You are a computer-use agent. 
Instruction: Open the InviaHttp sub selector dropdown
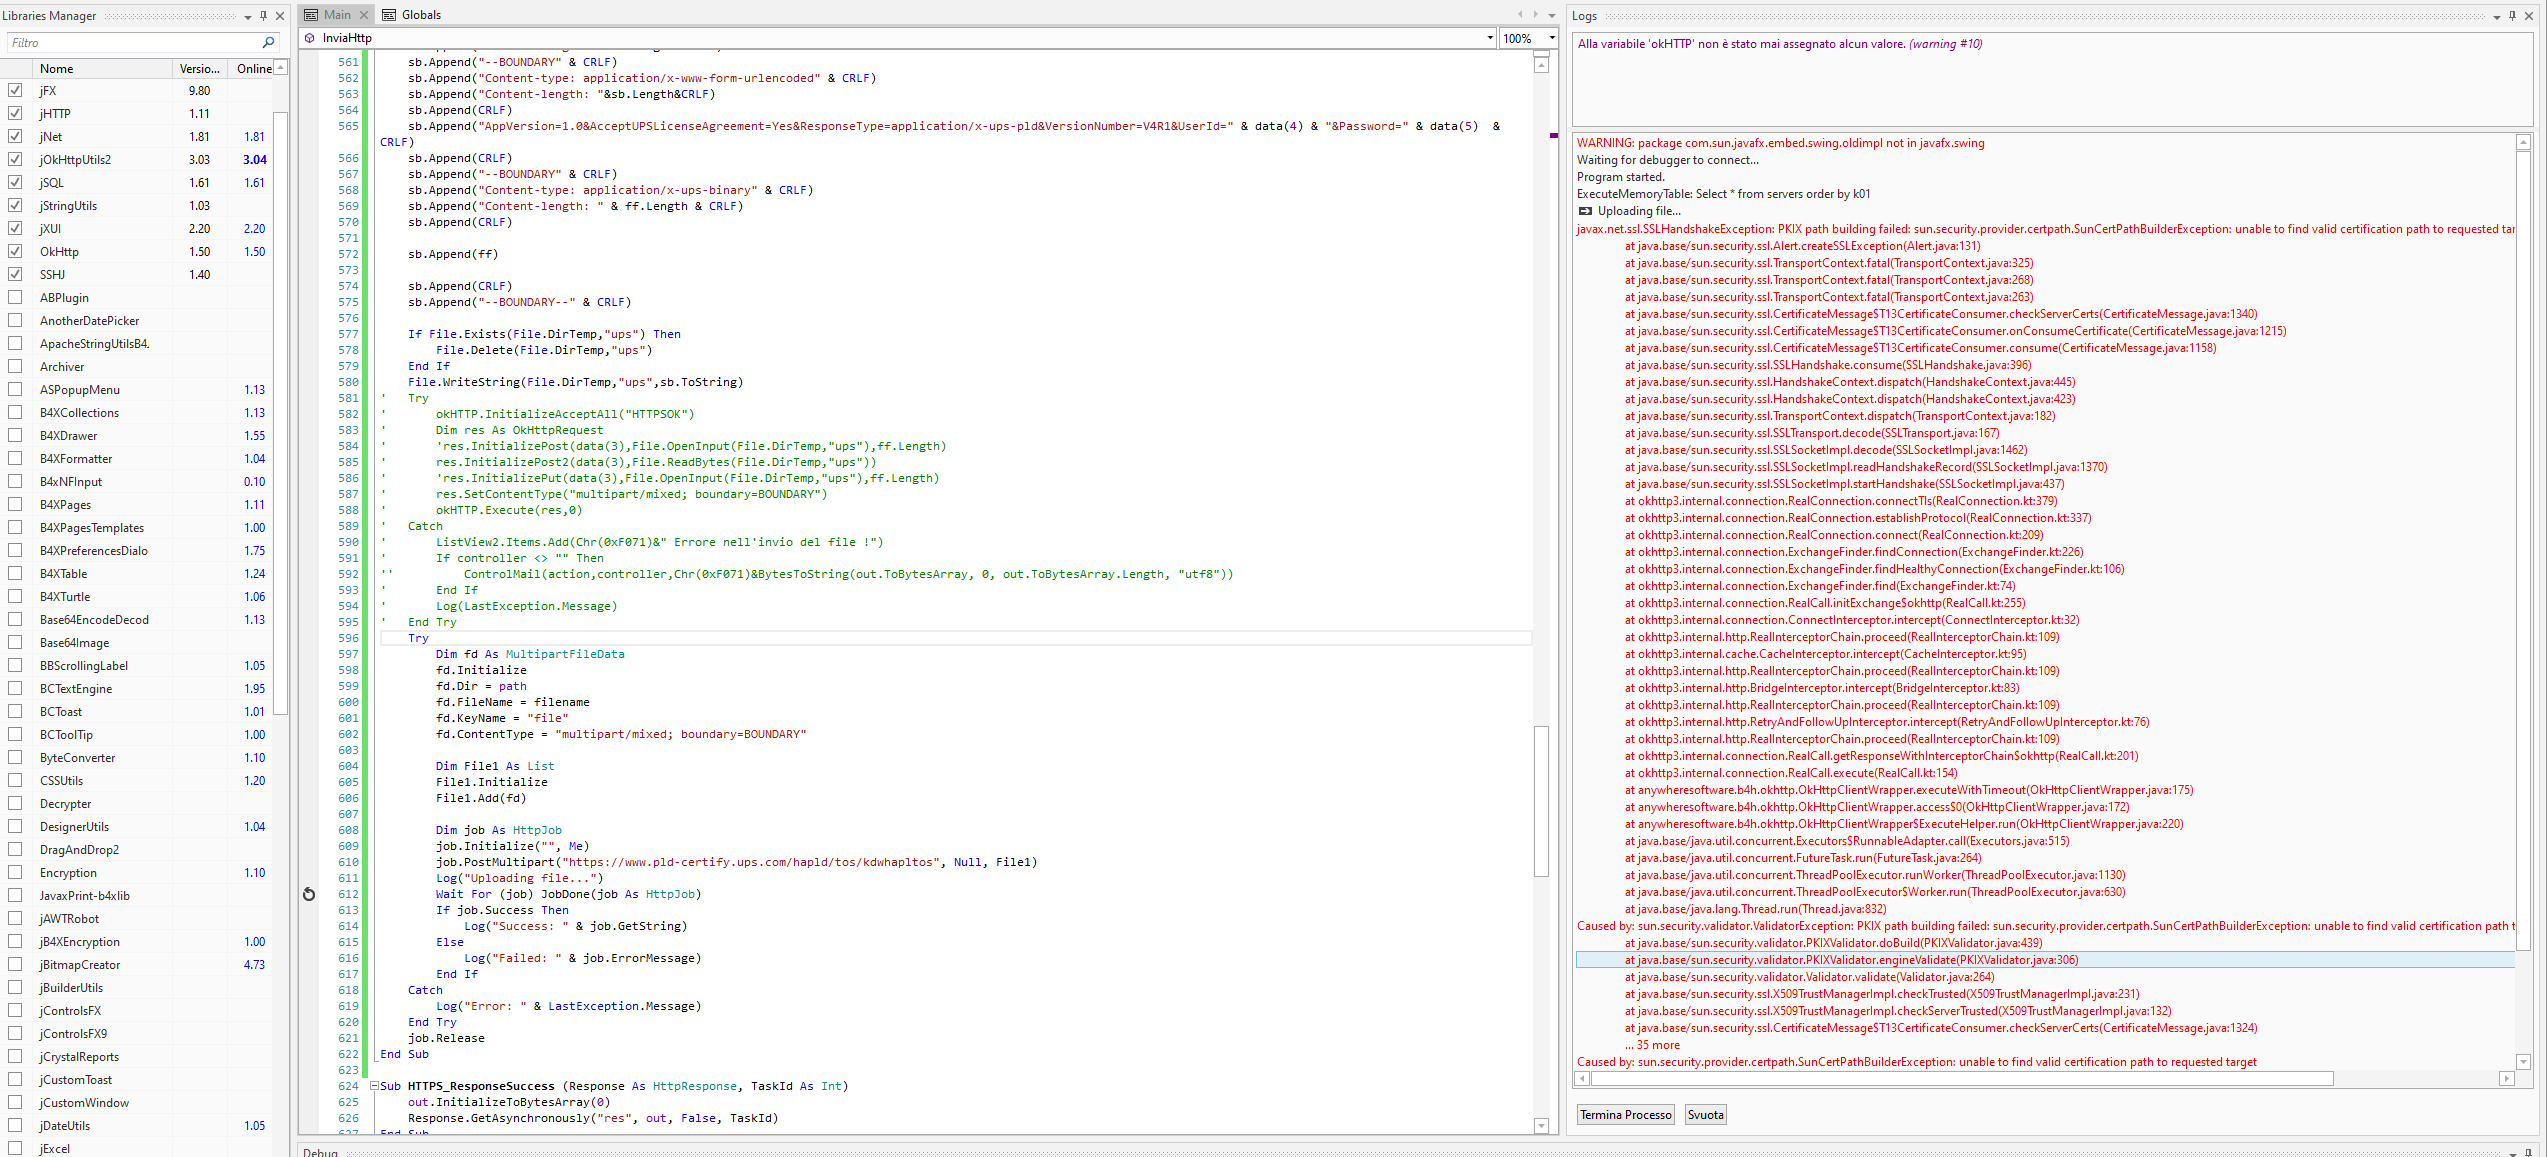click(x=1489, y=38)
